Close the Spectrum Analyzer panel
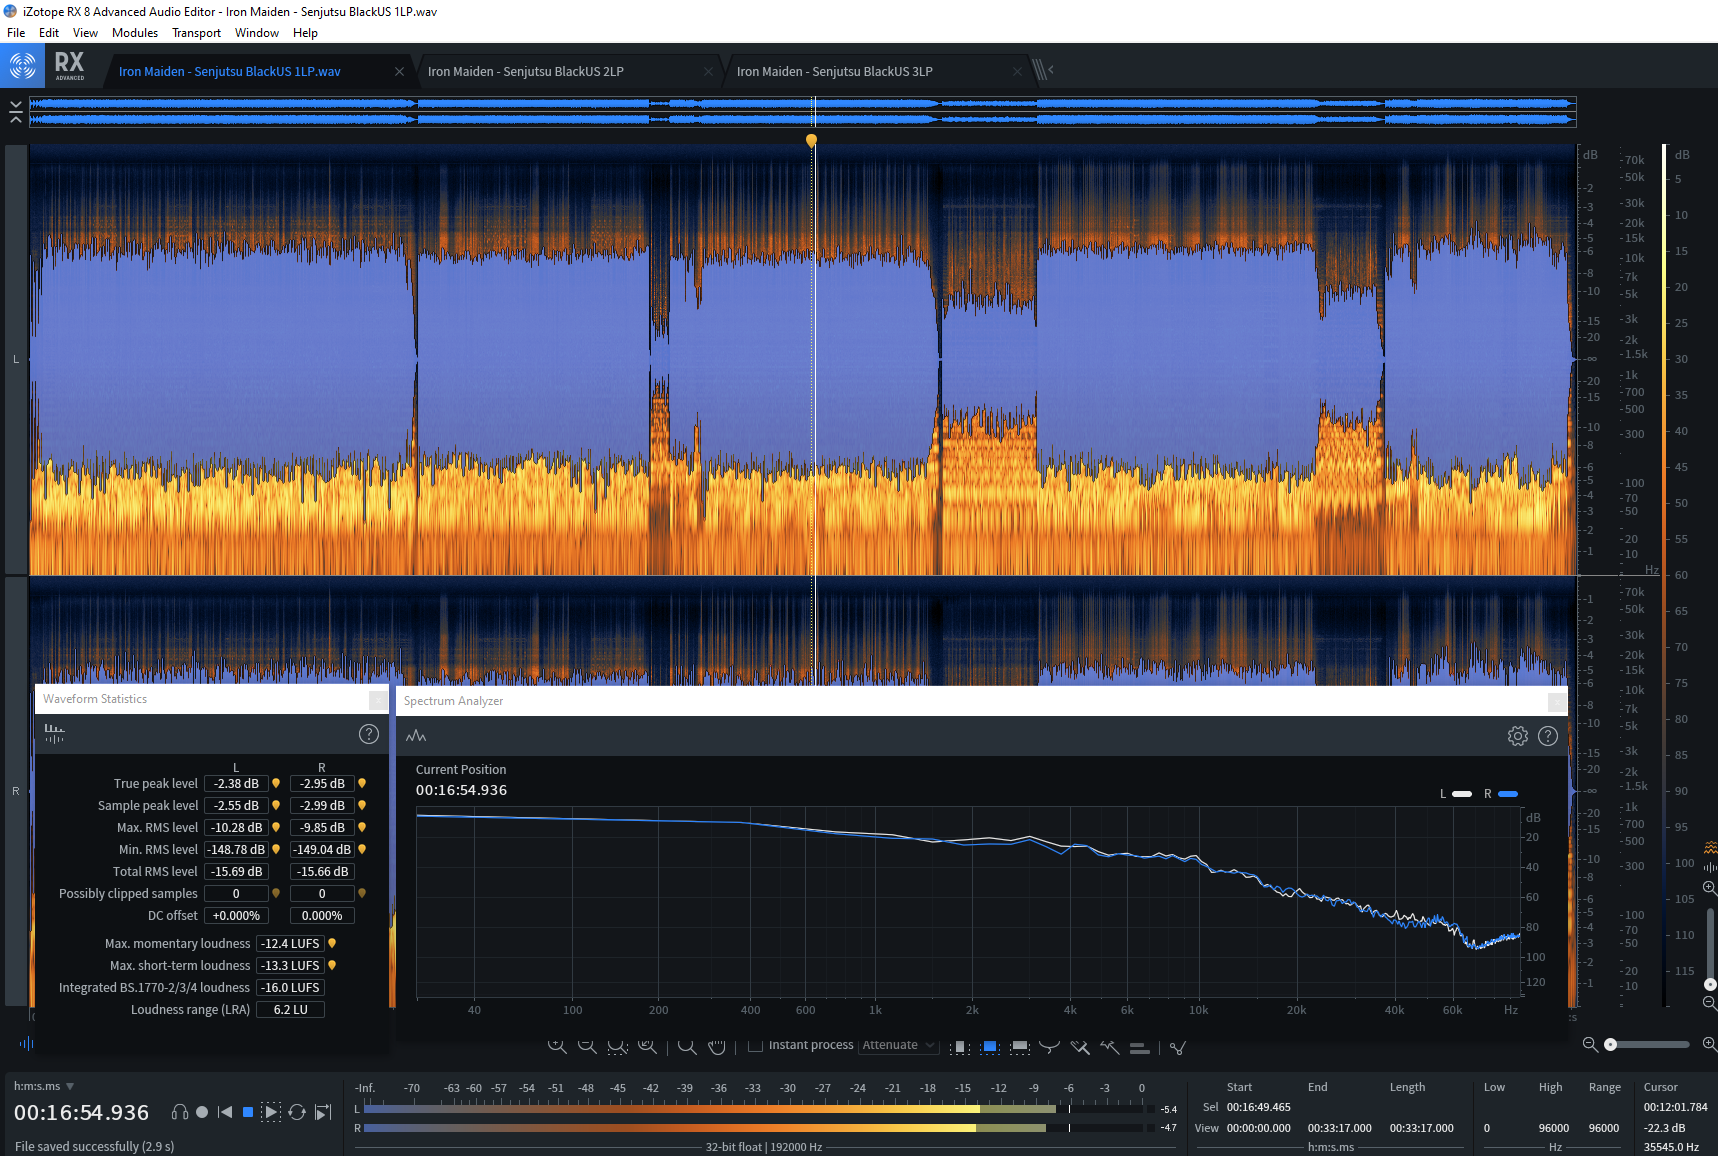The height and width of the screenshot is (1156, 1718). click(1557, 702)
